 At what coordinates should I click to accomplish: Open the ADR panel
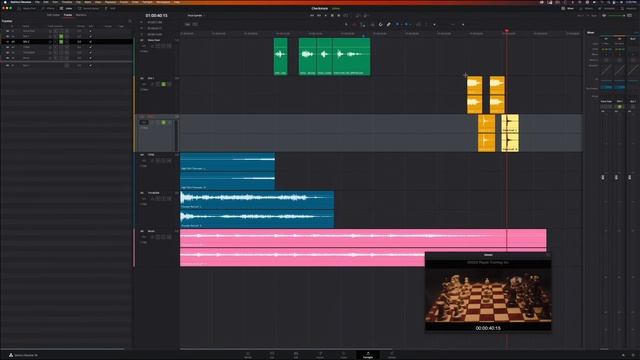pos(111,8)
